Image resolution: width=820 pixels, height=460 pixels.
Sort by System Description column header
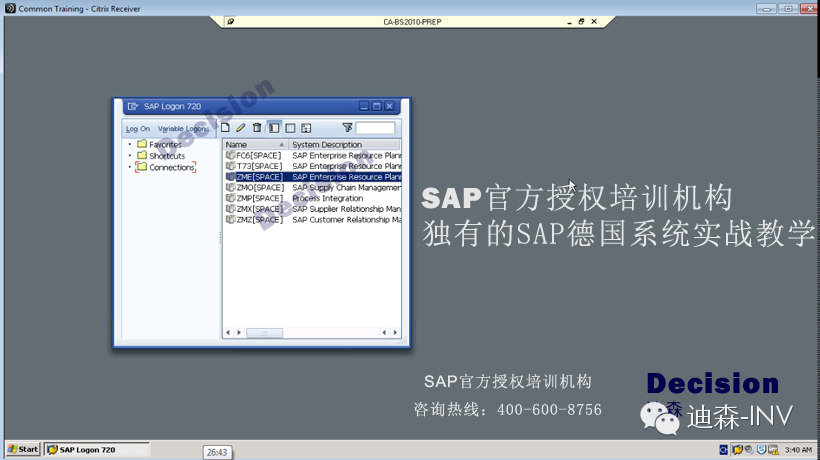345,144
